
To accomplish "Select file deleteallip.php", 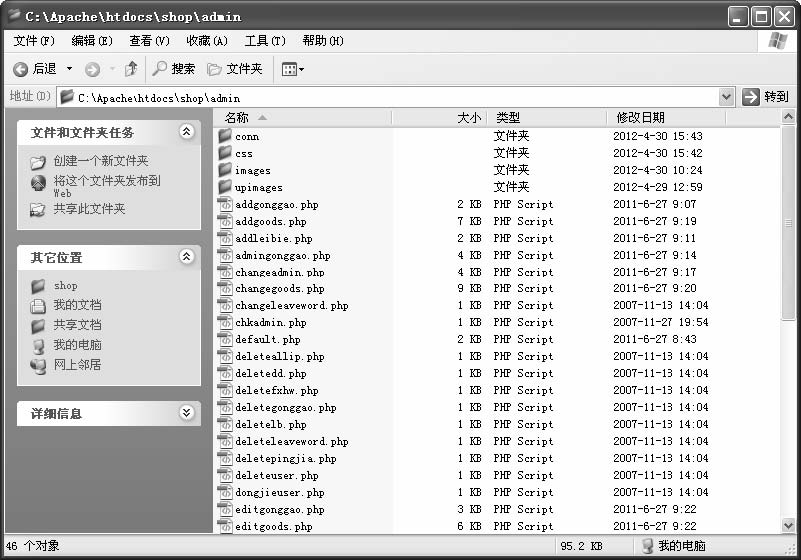I will point(279,357).
